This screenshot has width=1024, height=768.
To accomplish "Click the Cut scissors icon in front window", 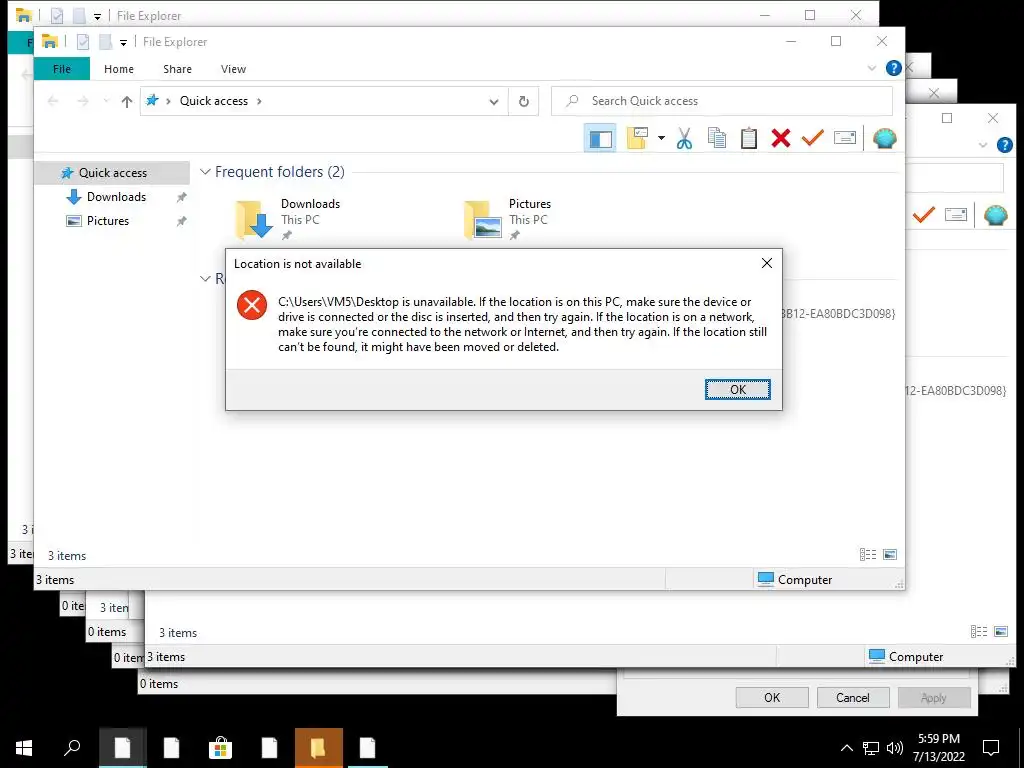I will tap(684, 138).
